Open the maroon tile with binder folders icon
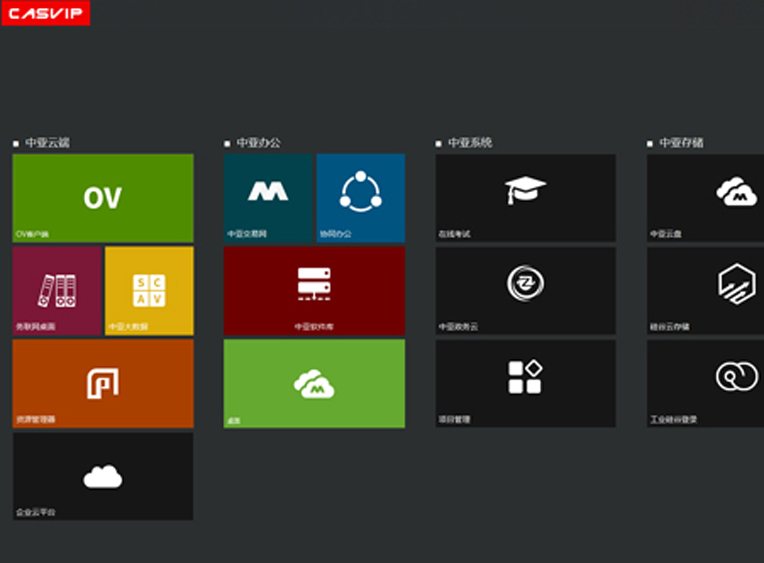Image resolution: width=764 pixels, height=563 pixels. pyautogui.click(x=57, y=290)
